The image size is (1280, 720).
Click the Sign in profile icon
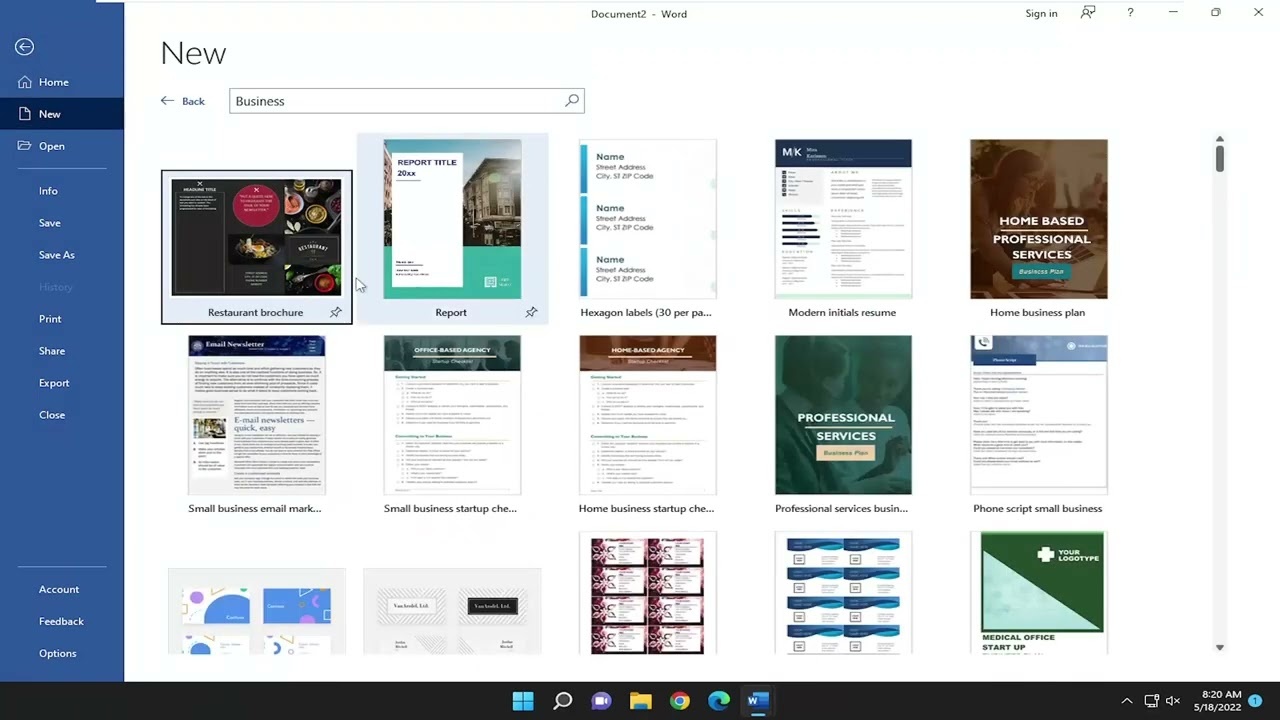click(x=1087, y=13)
